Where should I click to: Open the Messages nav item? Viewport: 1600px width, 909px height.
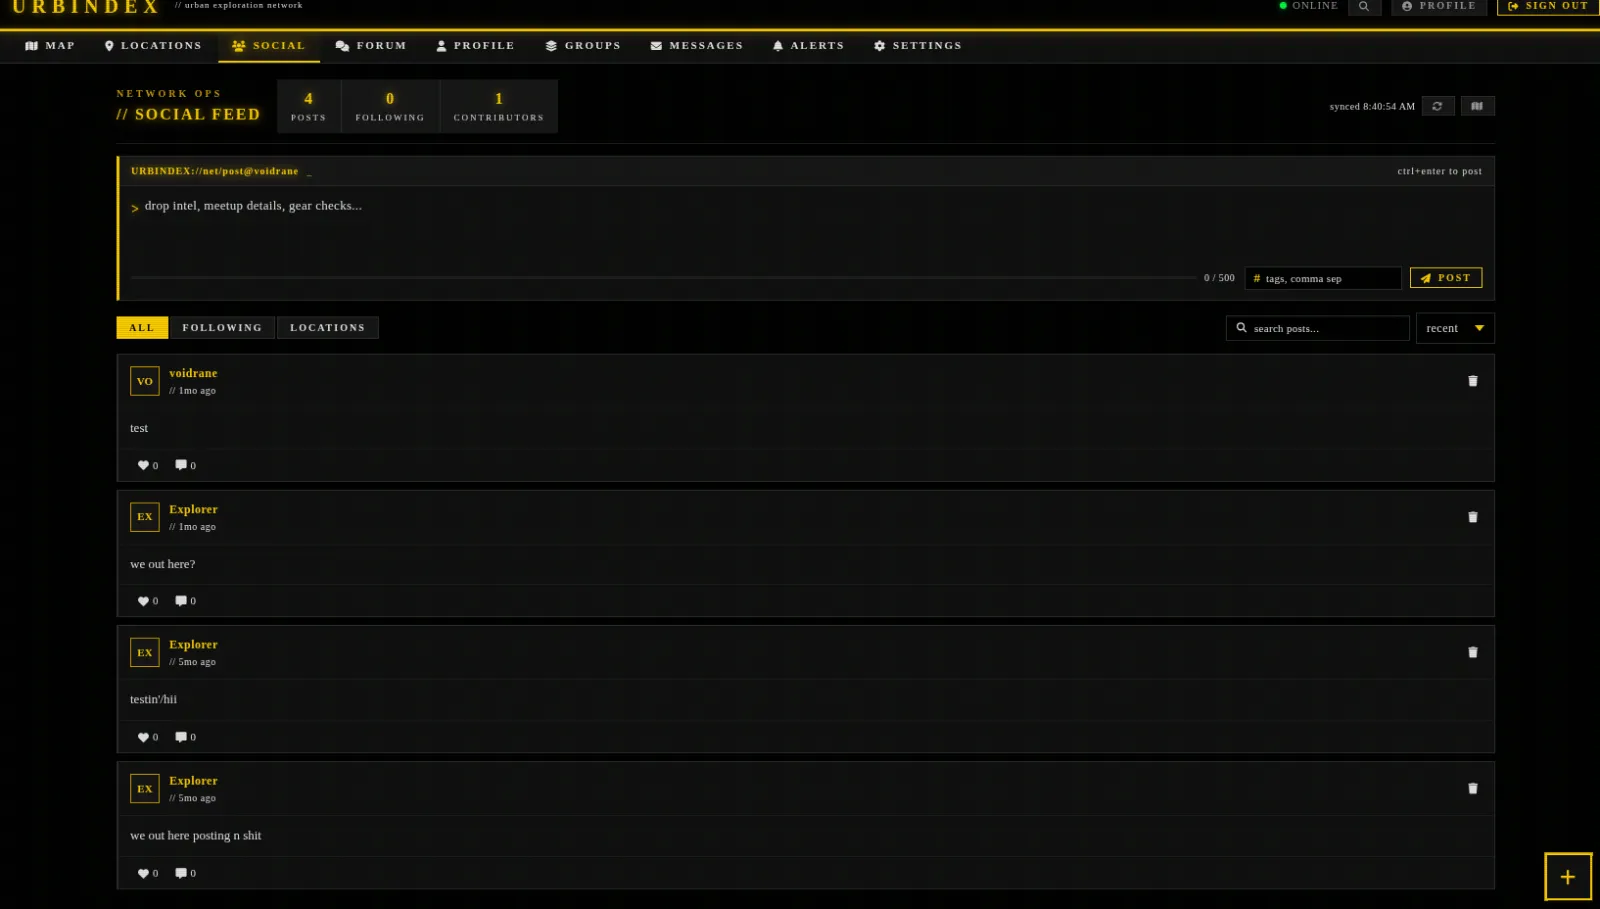697,46
